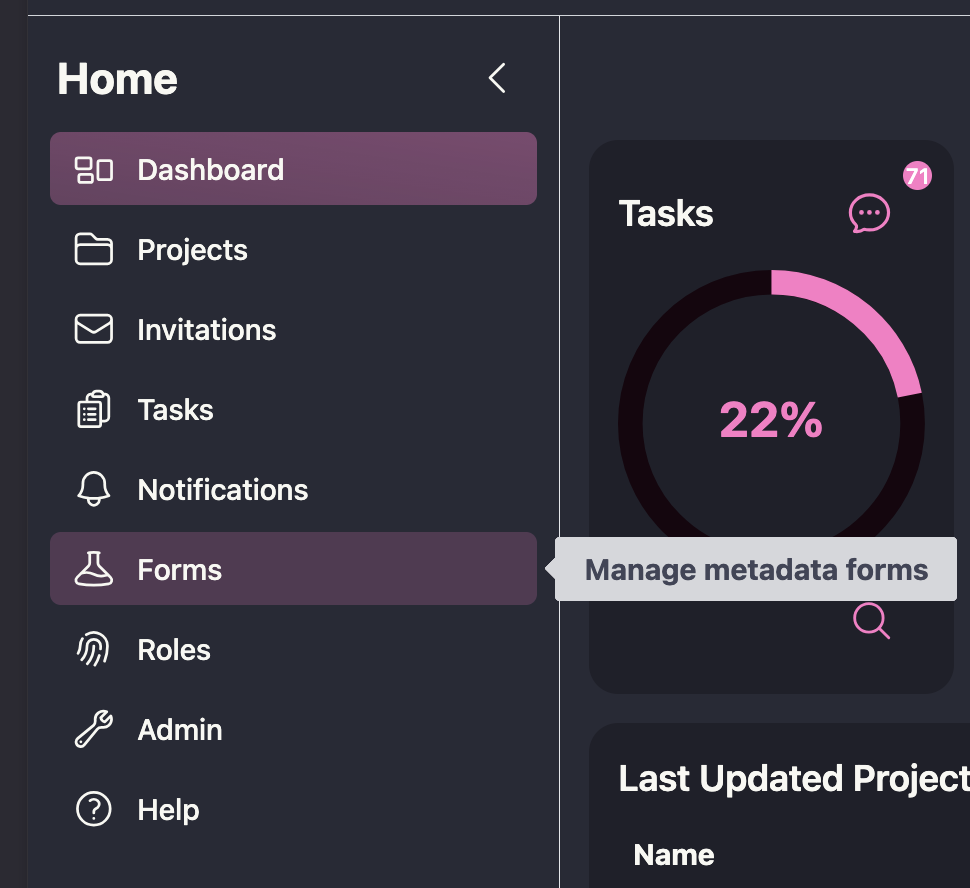Collapse the Home sidebar with chevron

pos(497,78)
